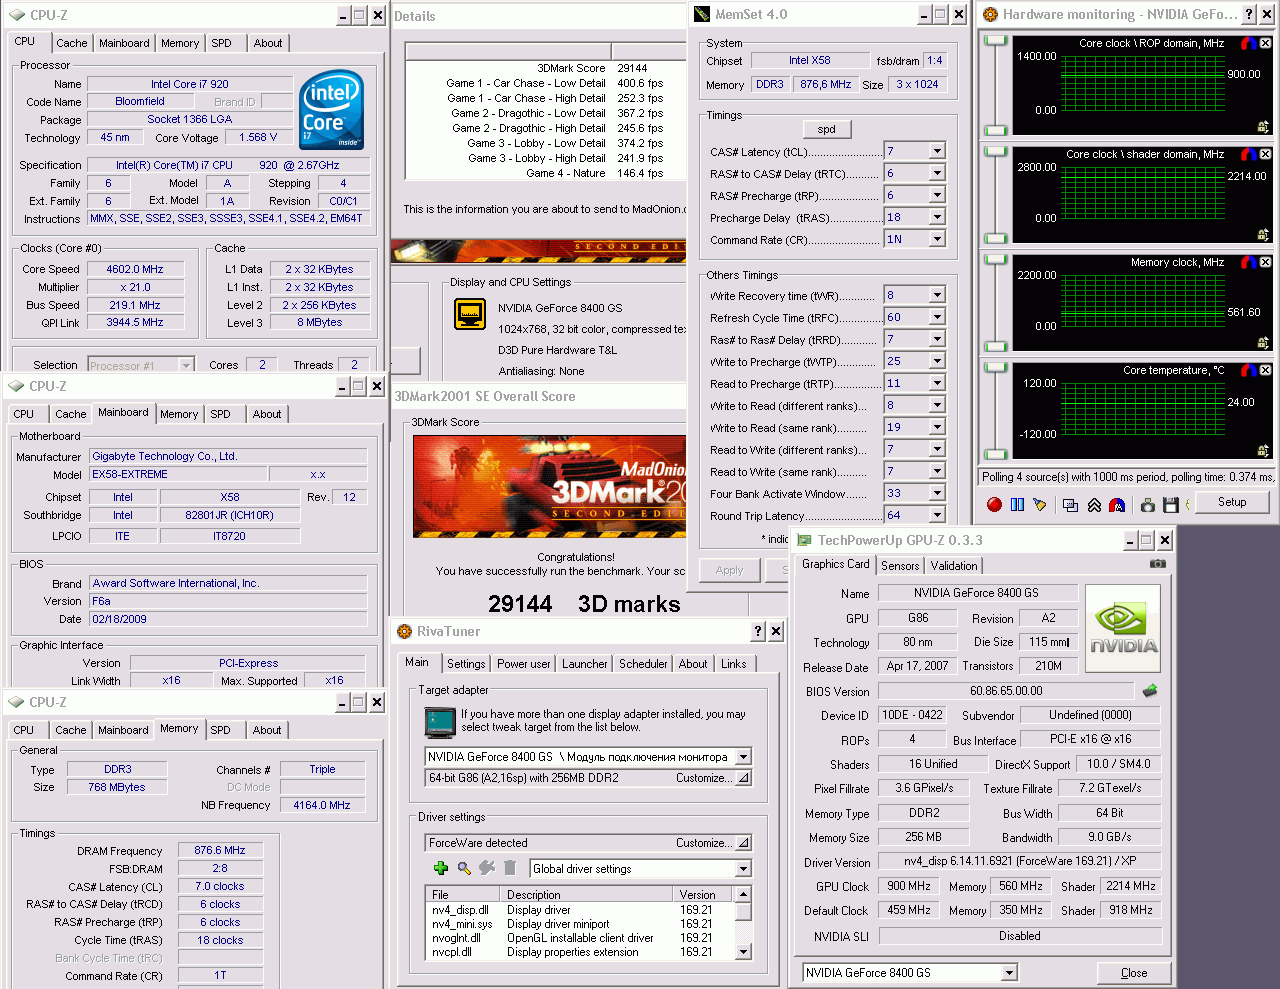The width and height of the screenshot is (1280, 989).
Task: Click the Version column header in RivaTuner
Action: [704, 895]
